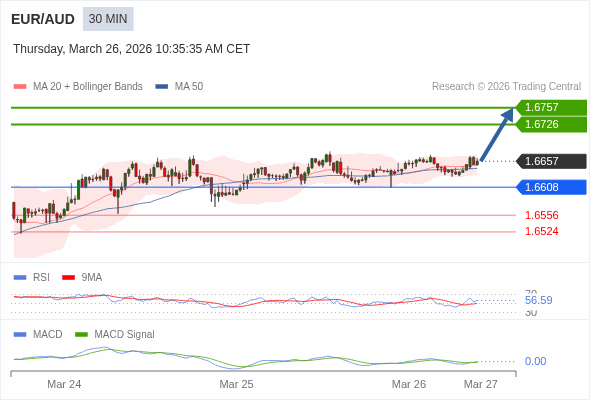Click the RSI blue legend swatch
The width and height of the screenshot is (590, 400).
(x=20, y=278)
